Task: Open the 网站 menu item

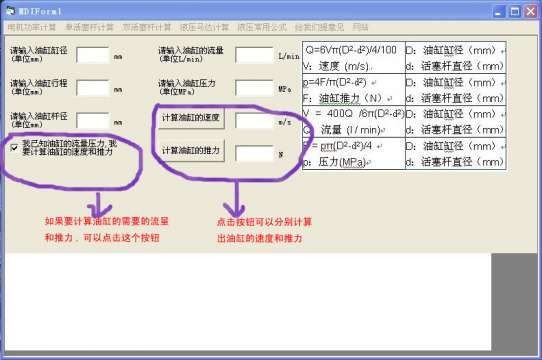Action: point(361,27)
